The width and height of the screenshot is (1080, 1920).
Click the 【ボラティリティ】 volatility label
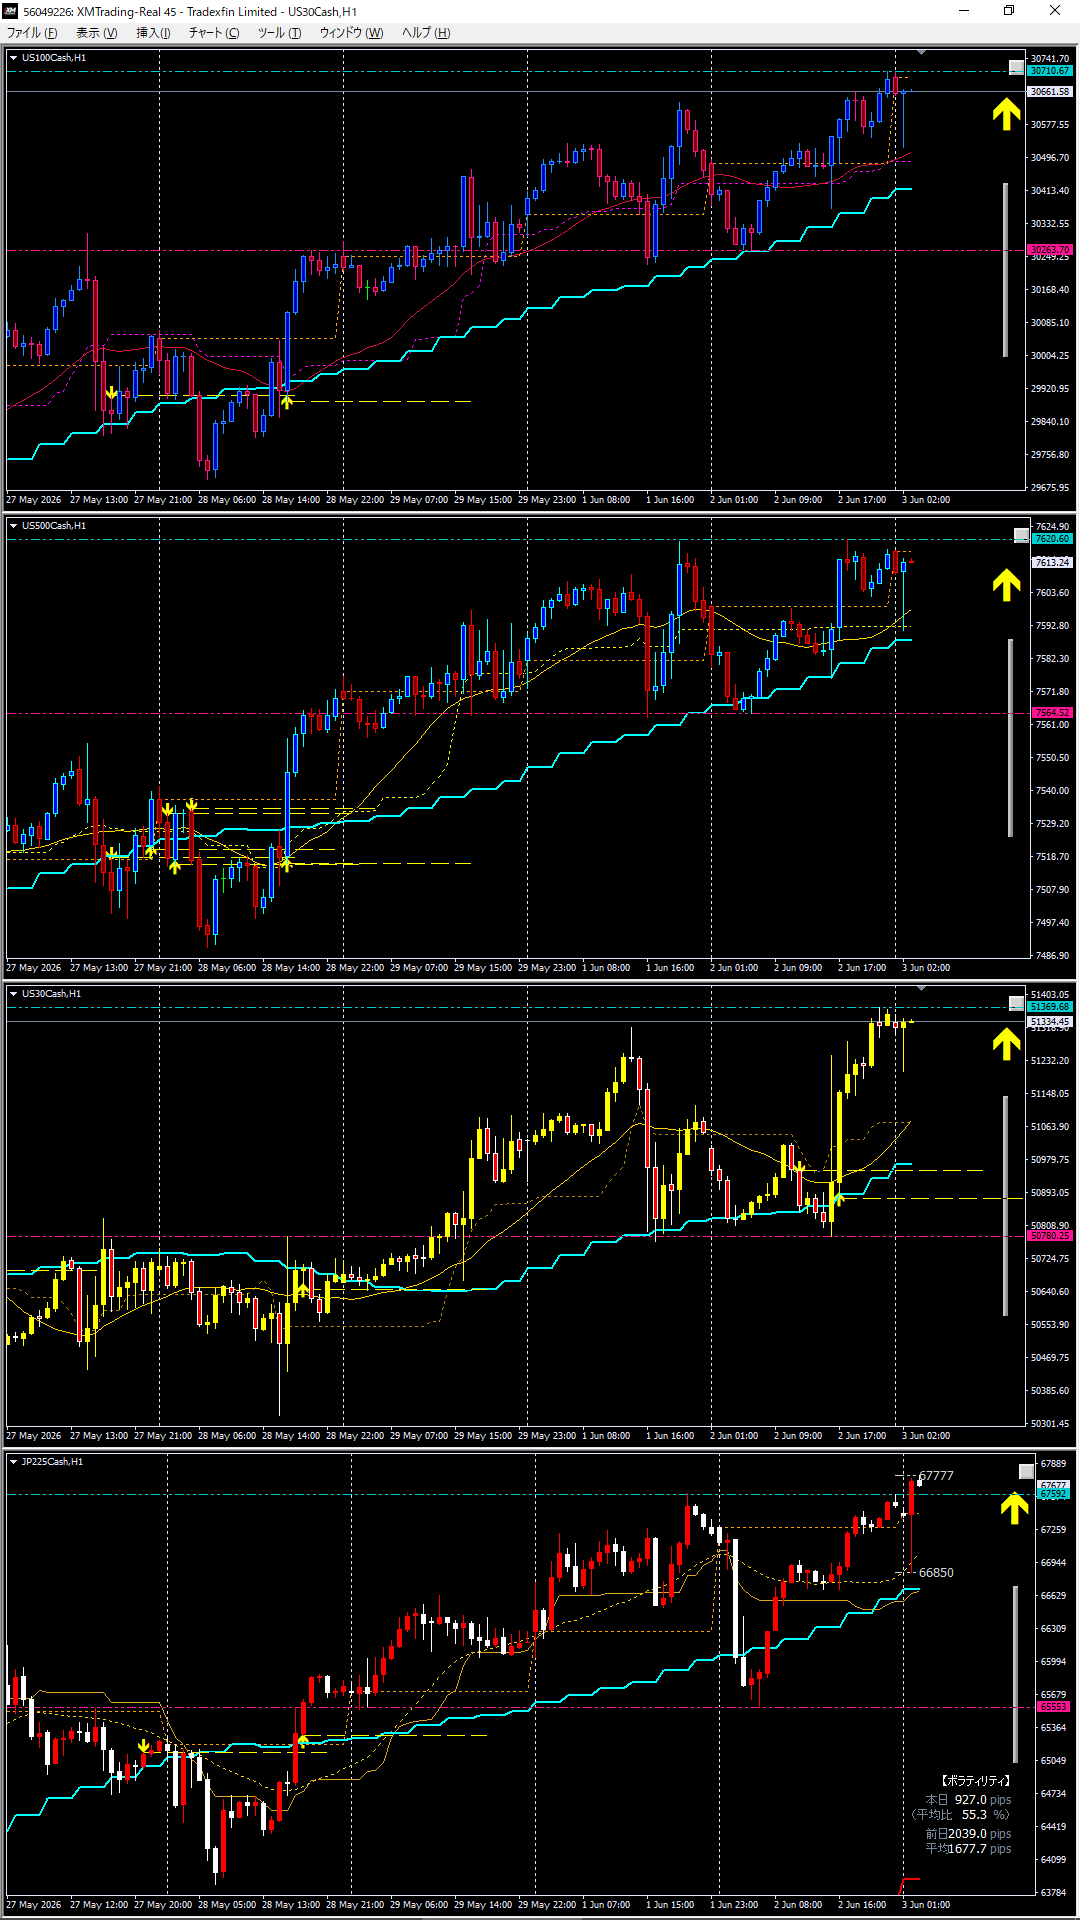tap(974, 1780)
